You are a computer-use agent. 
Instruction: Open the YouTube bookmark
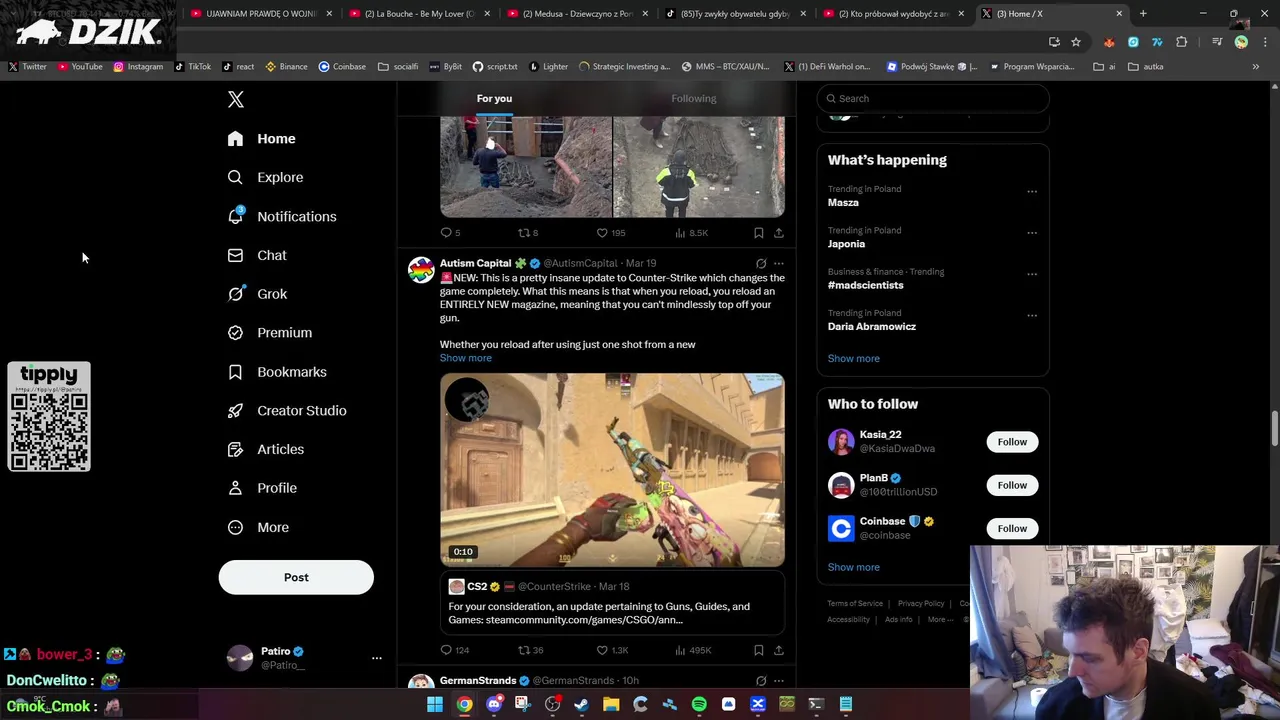[x=80, y=67]
